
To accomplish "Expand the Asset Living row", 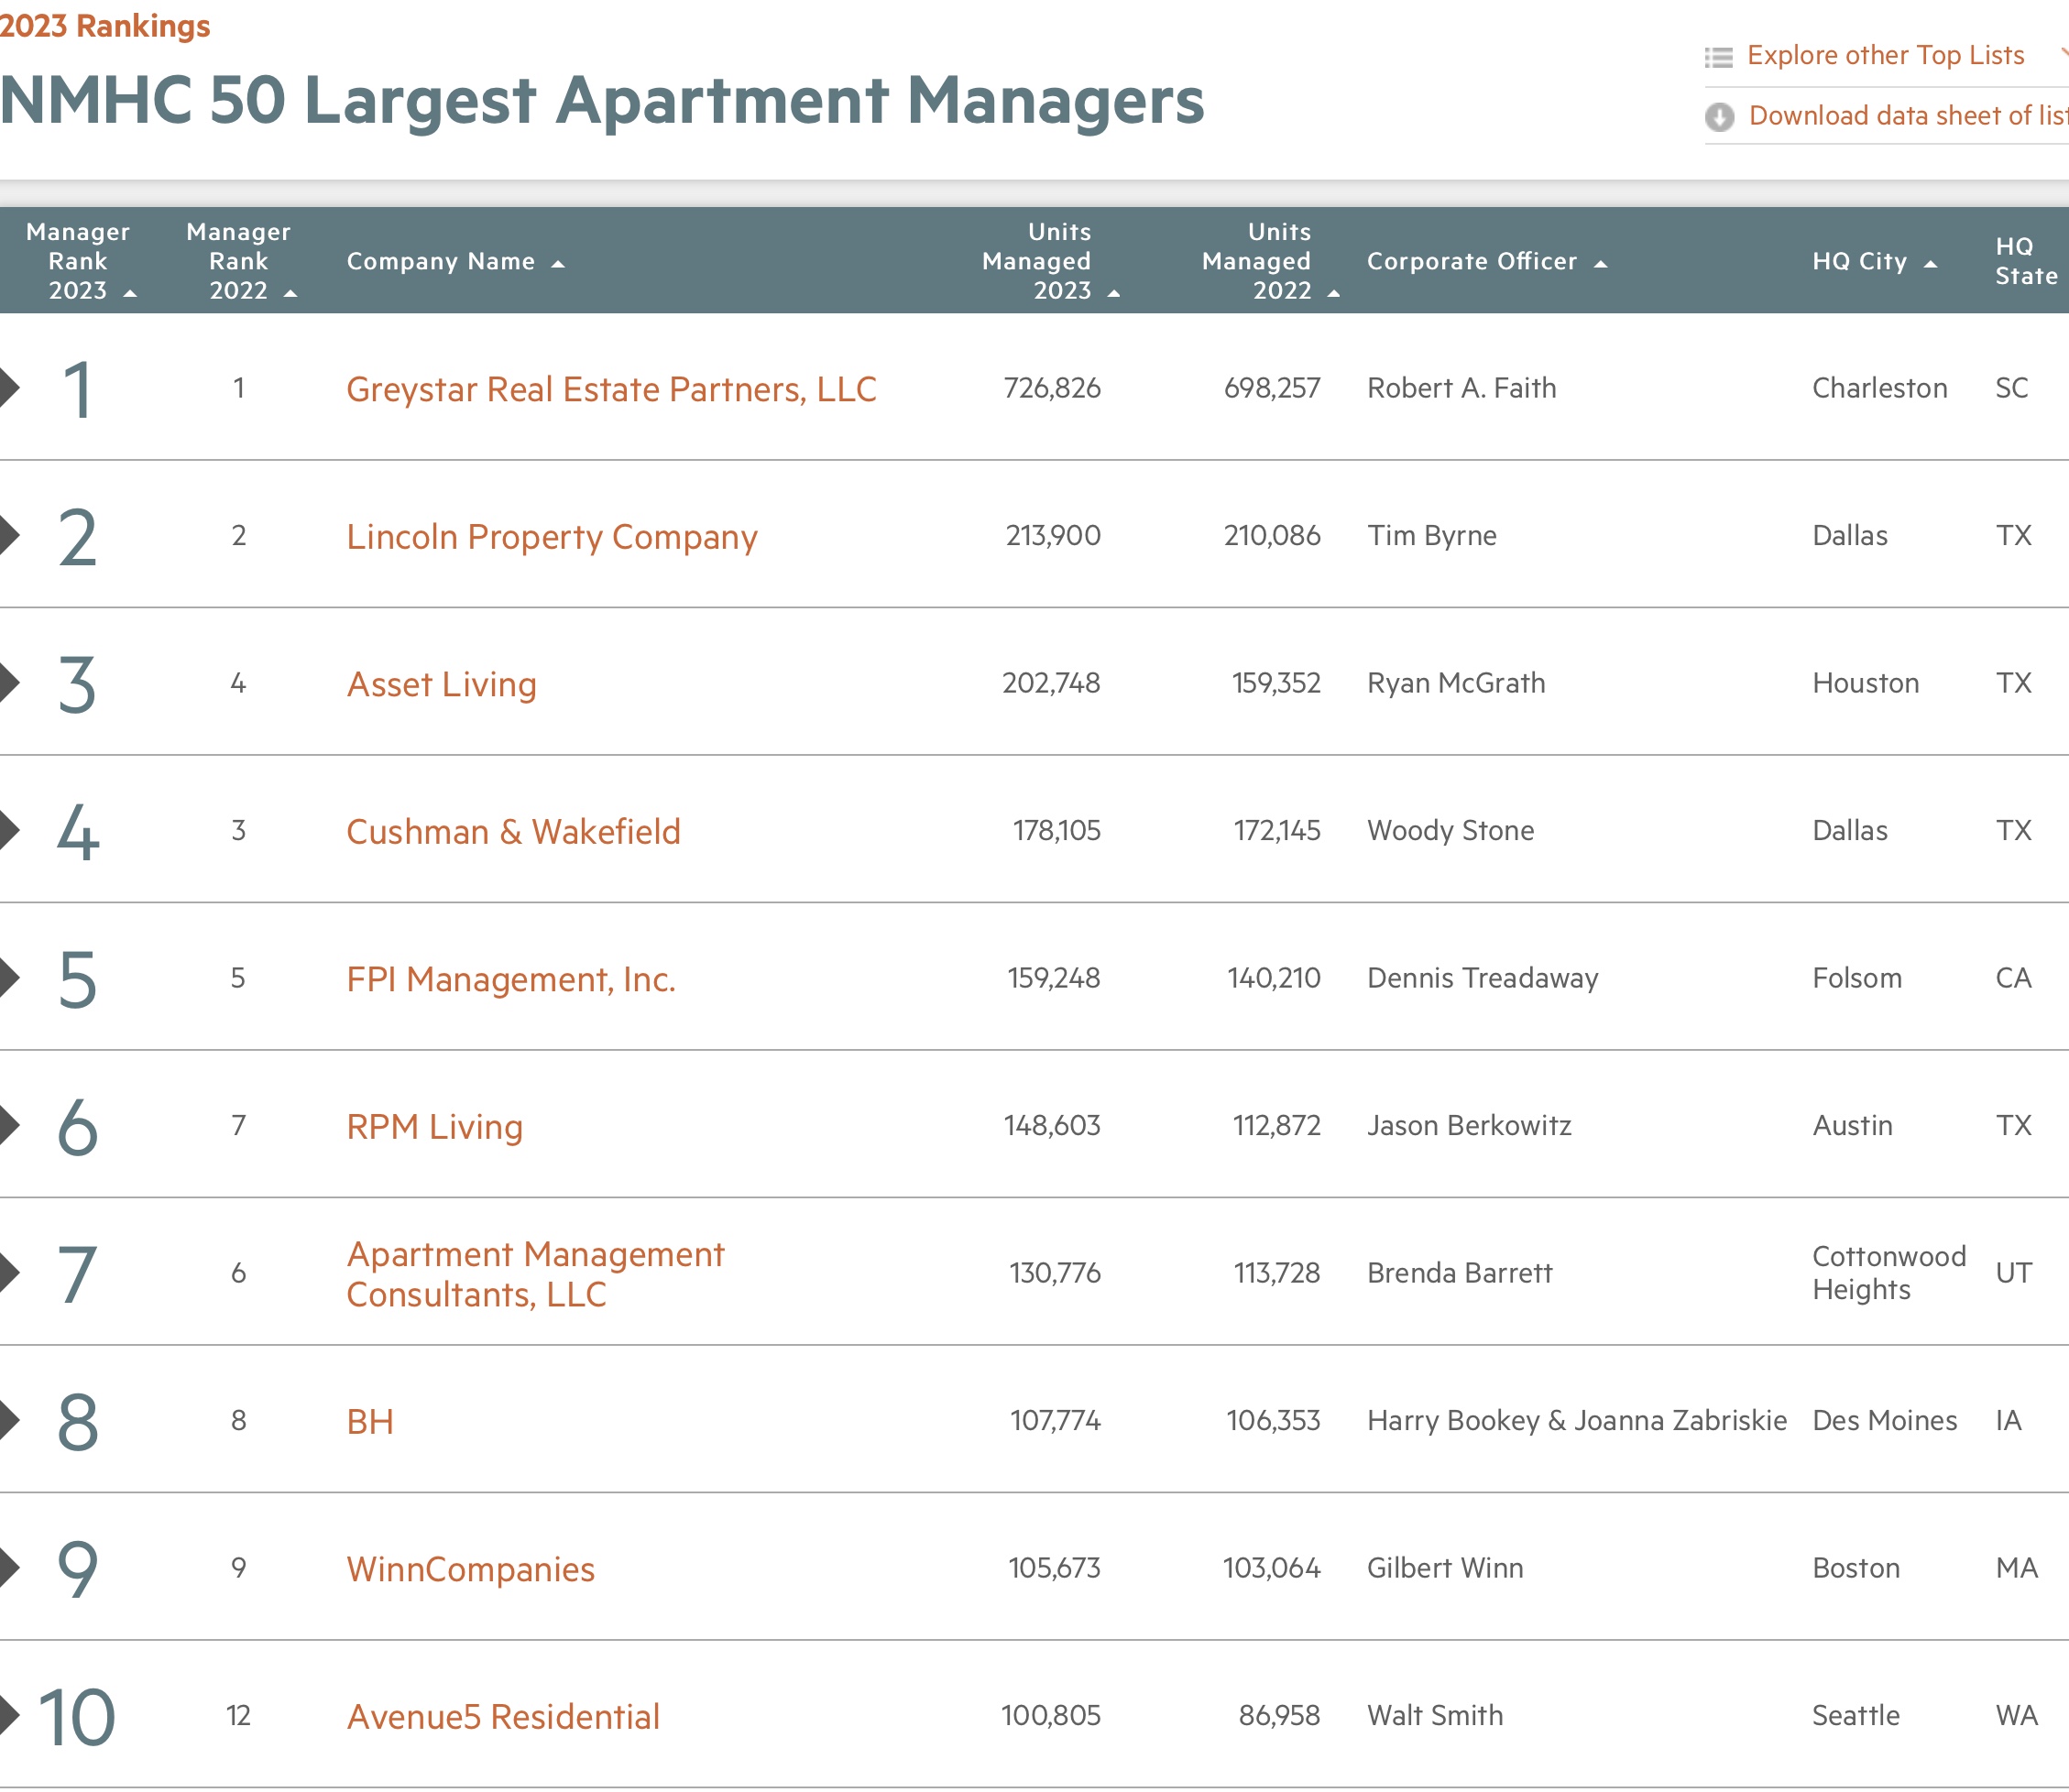I will 9,683.
